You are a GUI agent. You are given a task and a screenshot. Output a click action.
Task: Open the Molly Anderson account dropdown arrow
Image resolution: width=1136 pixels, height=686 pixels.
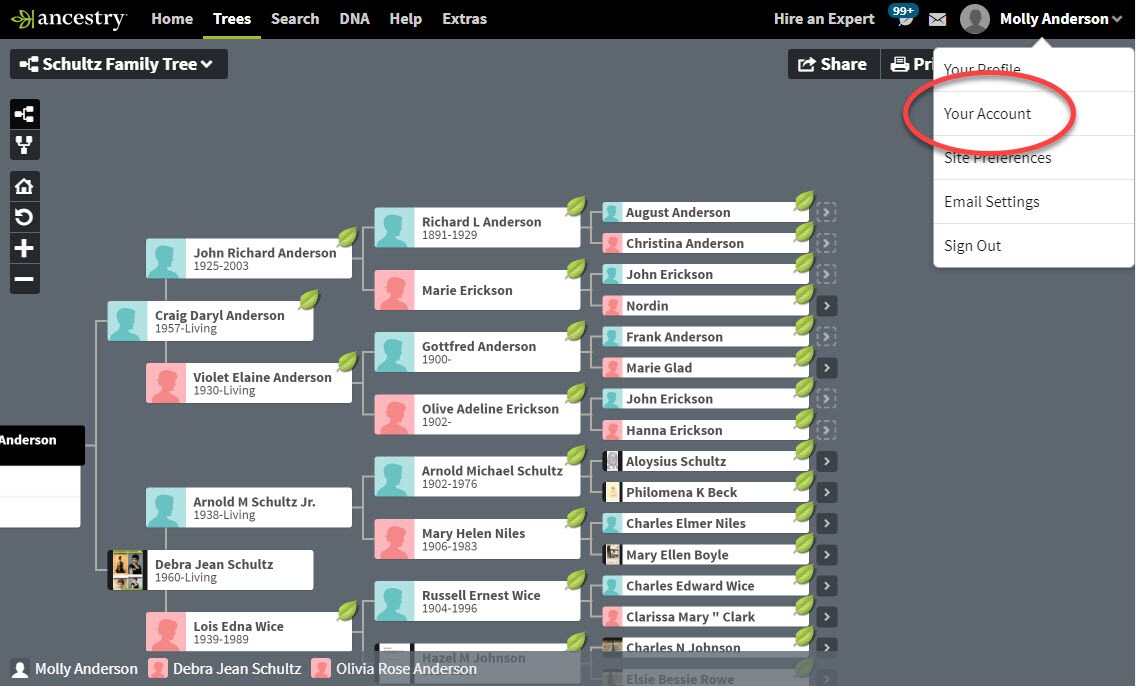tap(1116, 20)
